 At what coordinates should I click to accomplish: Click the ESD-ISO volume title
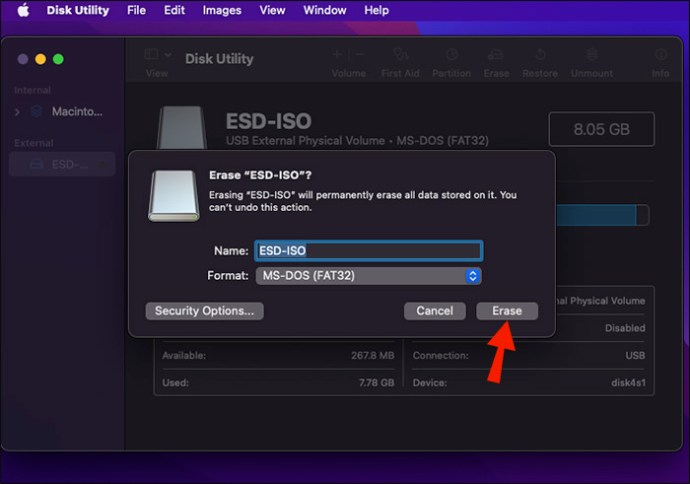click(x=268, y=121)
